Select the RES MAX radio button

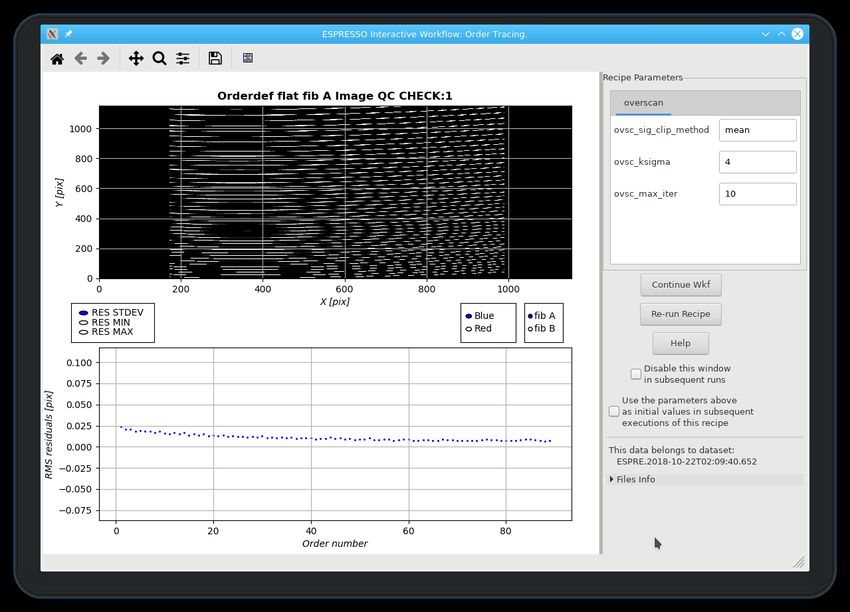pos(83,332)
